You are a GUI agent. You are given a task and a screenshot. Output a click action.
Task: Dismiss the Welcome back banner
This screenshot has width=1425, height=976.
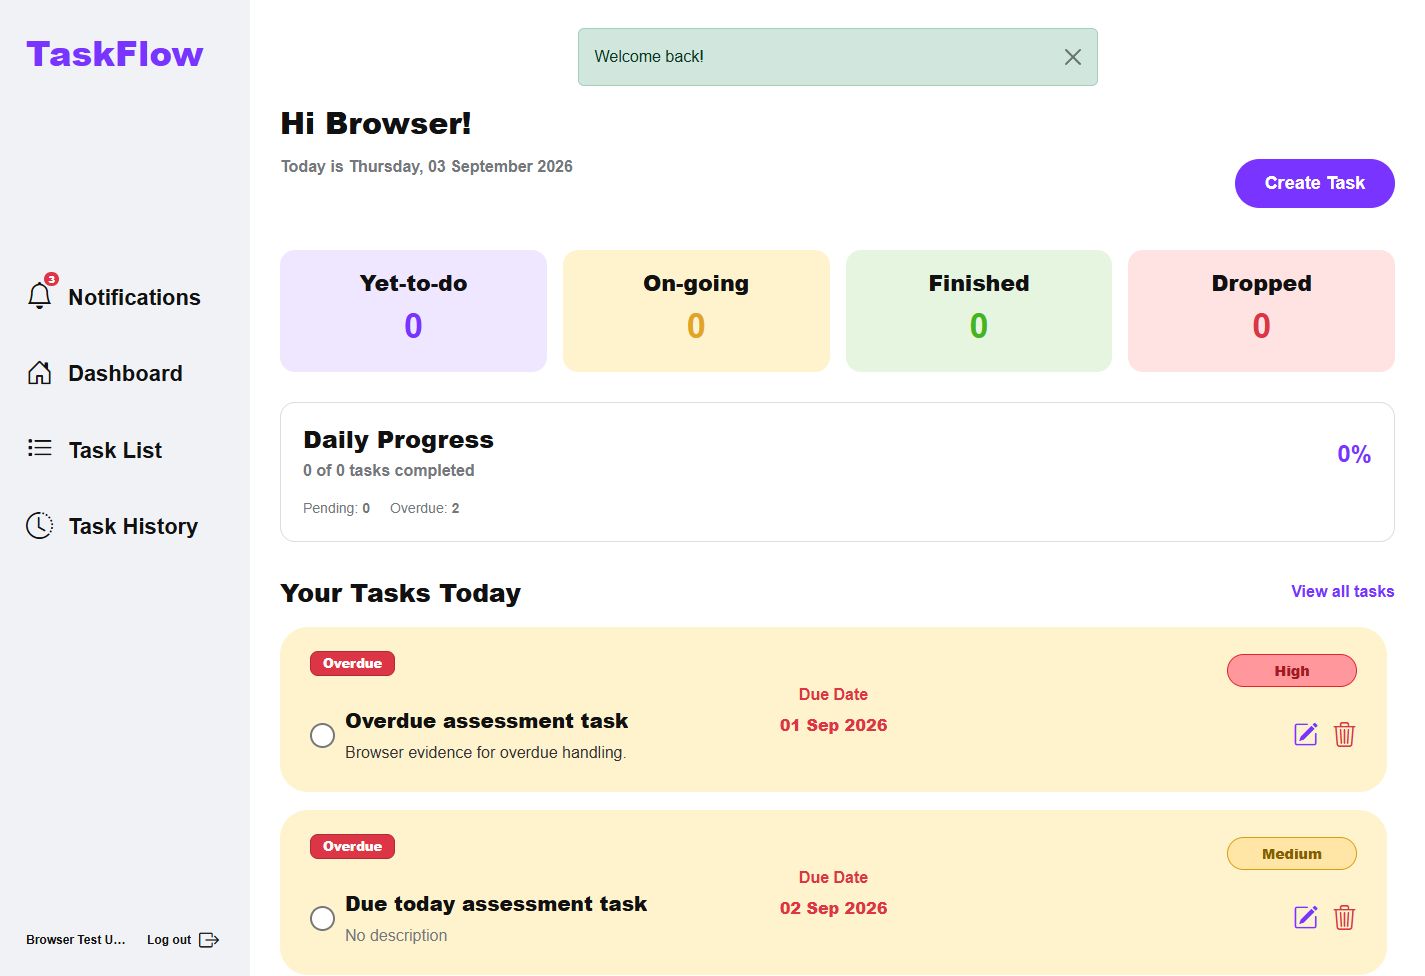click(1073, 57)
